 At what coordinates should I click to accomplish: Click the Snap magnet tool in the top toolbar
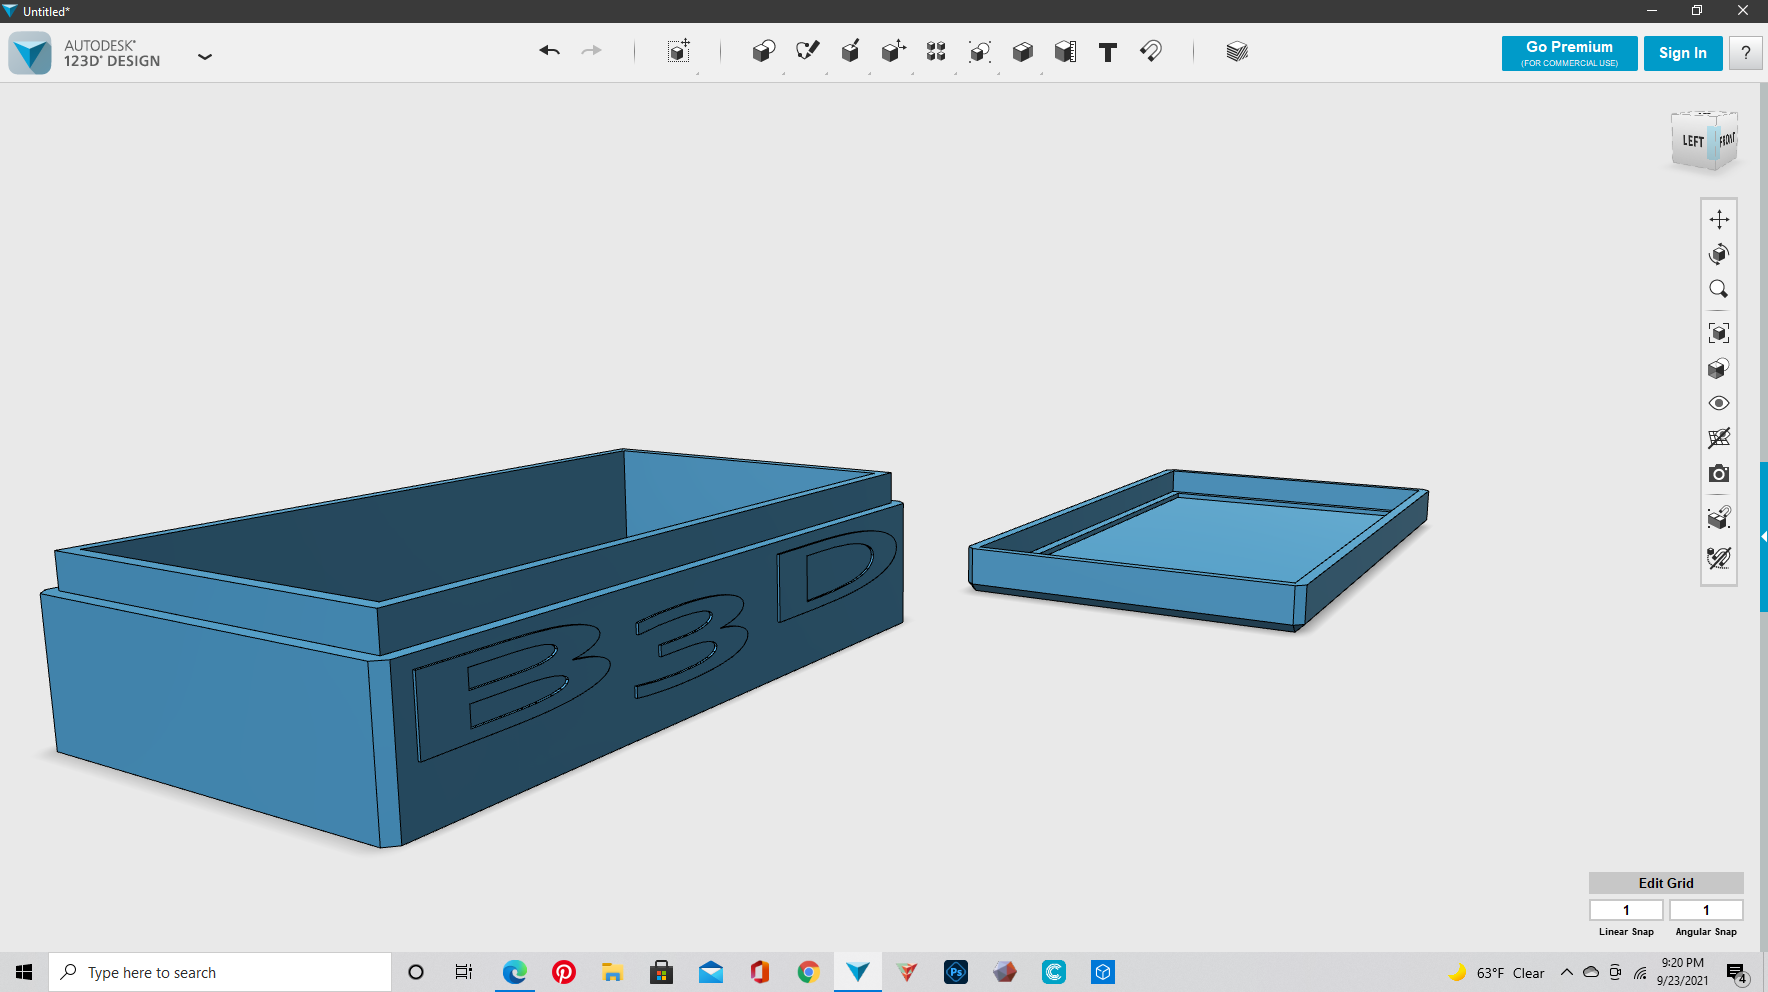(x=1151, y=51)
